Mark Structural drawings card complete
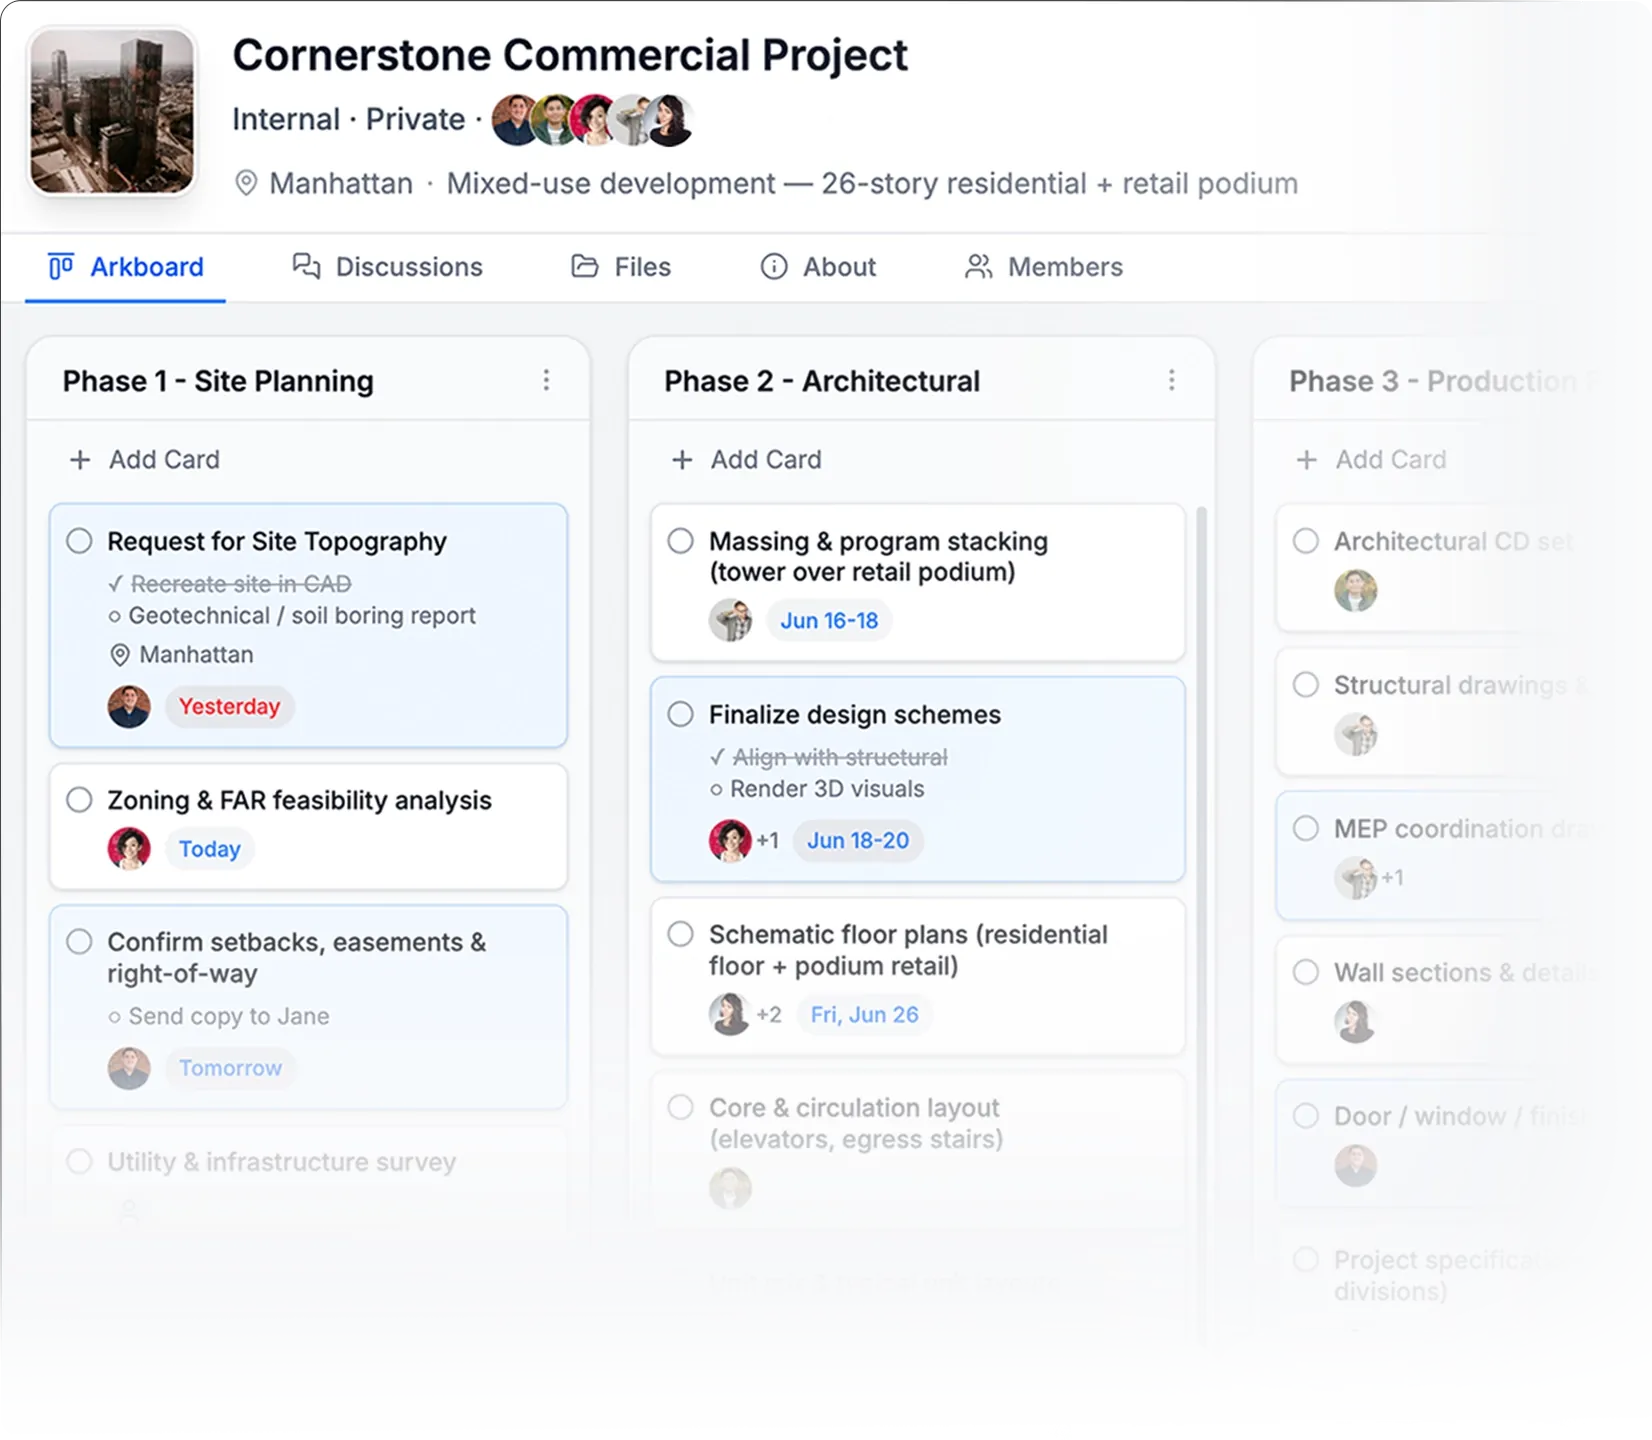This screenshot has width=1652, height=1440. point(1306,685)
